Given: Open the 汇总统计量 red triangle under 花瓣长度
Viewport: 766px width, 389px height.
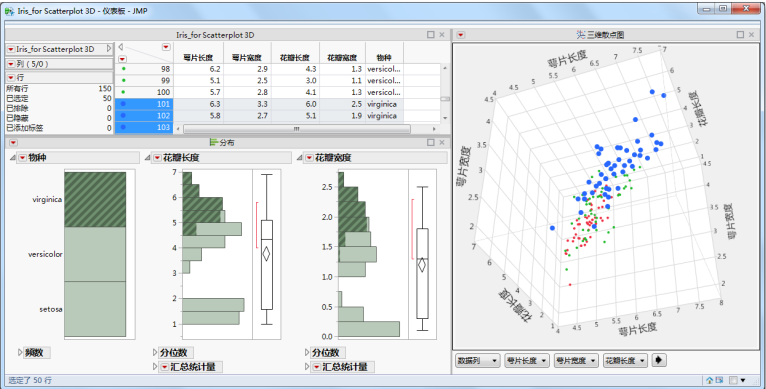Looking at the screenshot, I should (x=165, y=367).
